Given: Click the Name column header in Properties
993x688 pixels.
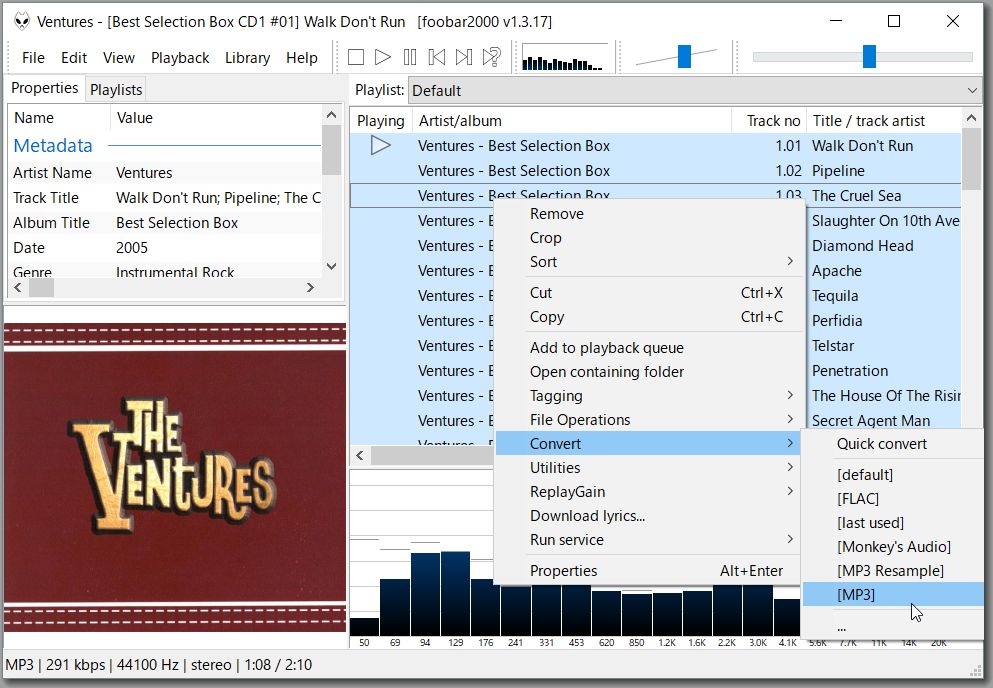Looking at the screenshot, I should [x=59, y=118].
